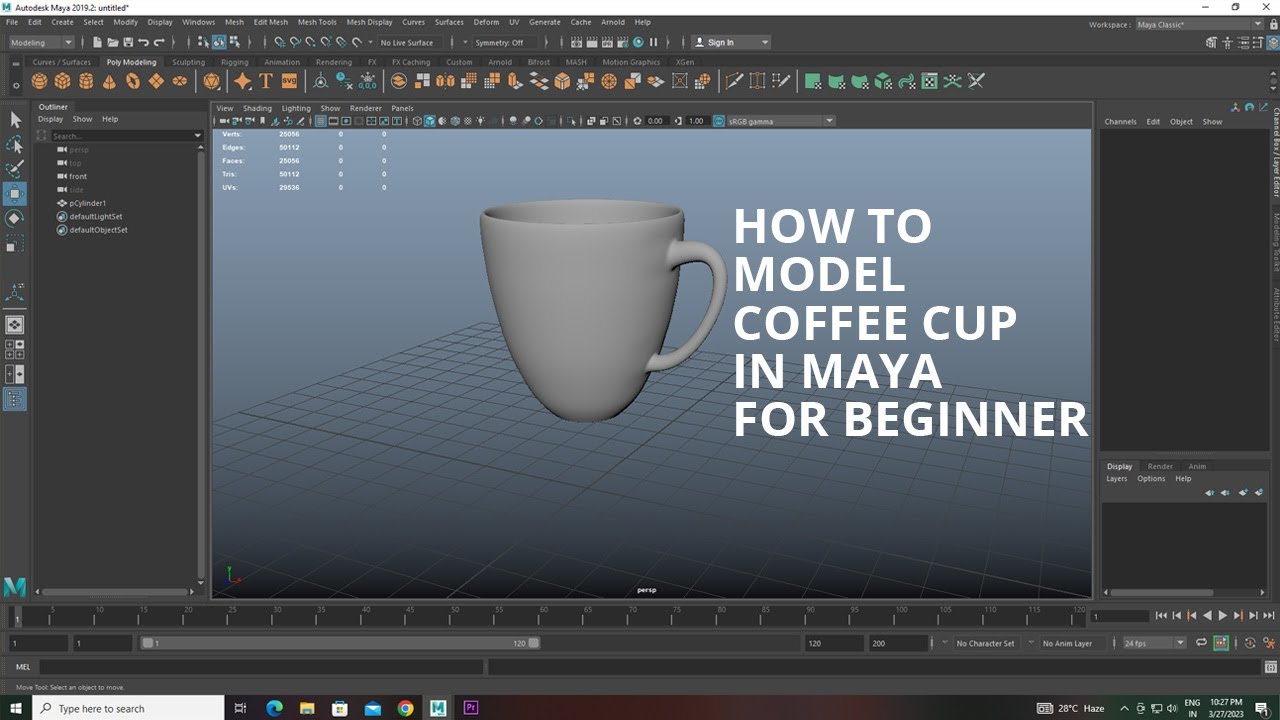
Task: Create a polygon cube from the shelf
Action: coord(62,82)
